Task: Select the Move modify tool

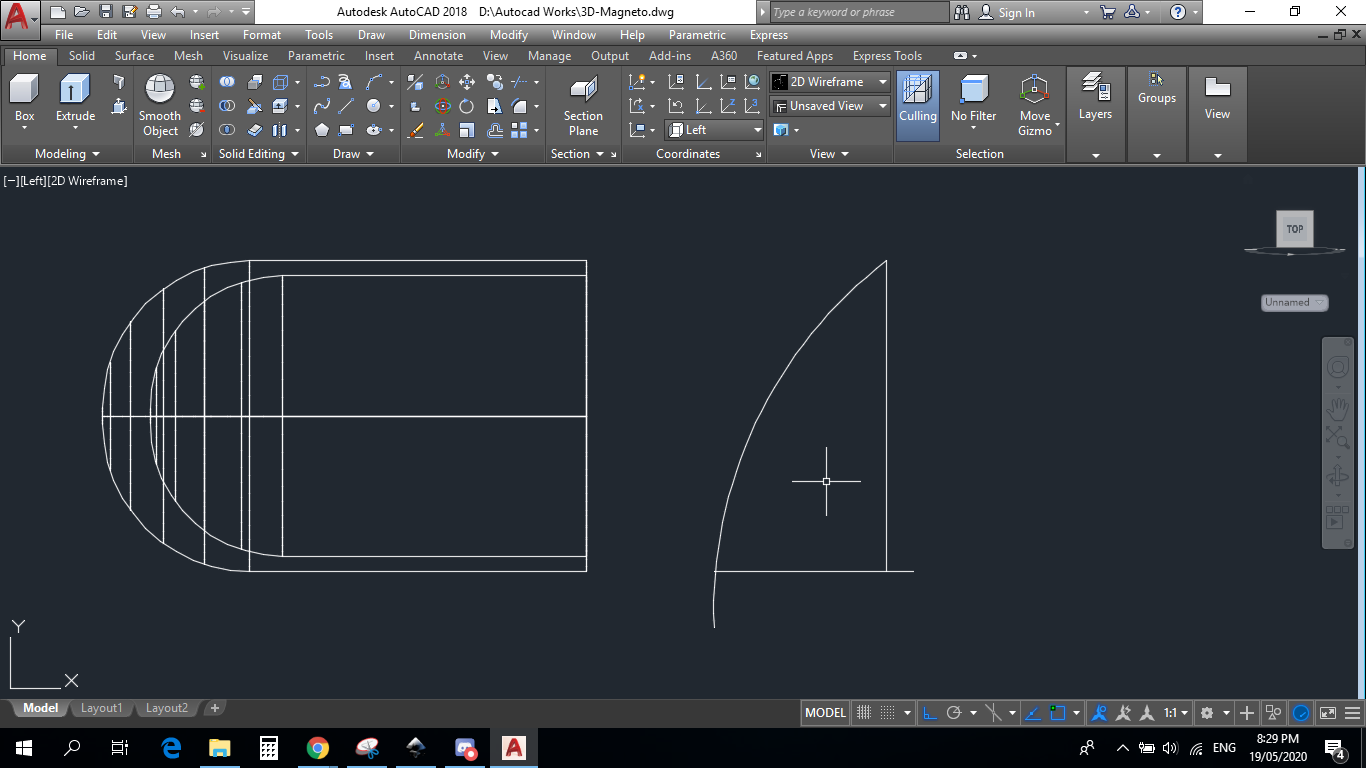Action: 467,82
